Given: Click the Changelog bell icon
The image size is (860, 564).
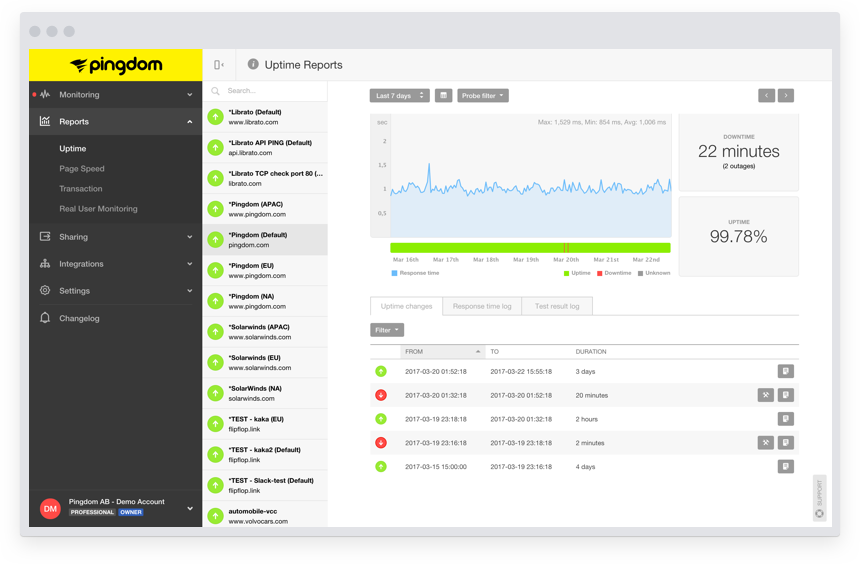Looking at the screenshot, I should 45,318.
